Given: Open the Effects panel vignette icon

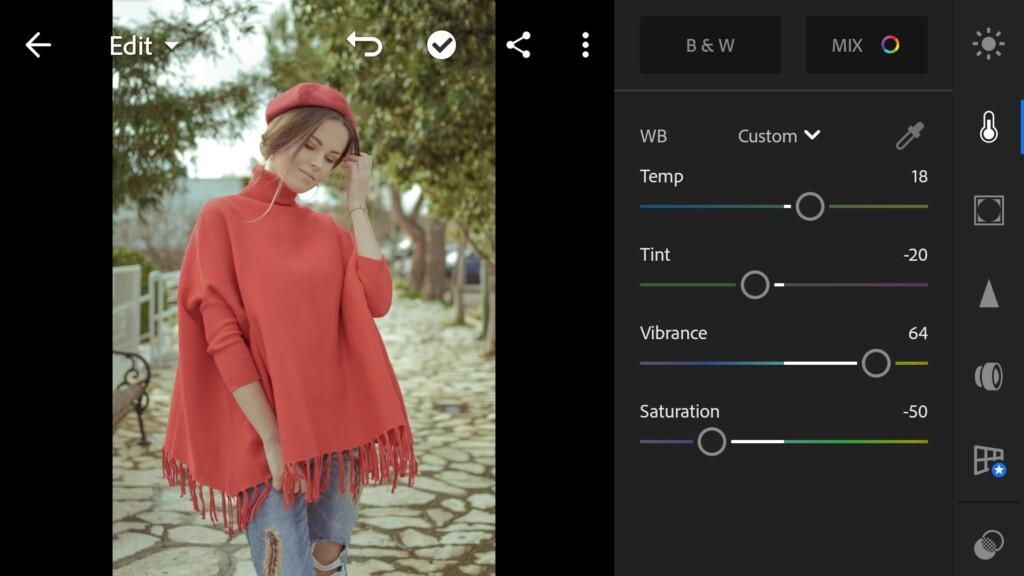Looking at the screenshot, I should [988, 210].
